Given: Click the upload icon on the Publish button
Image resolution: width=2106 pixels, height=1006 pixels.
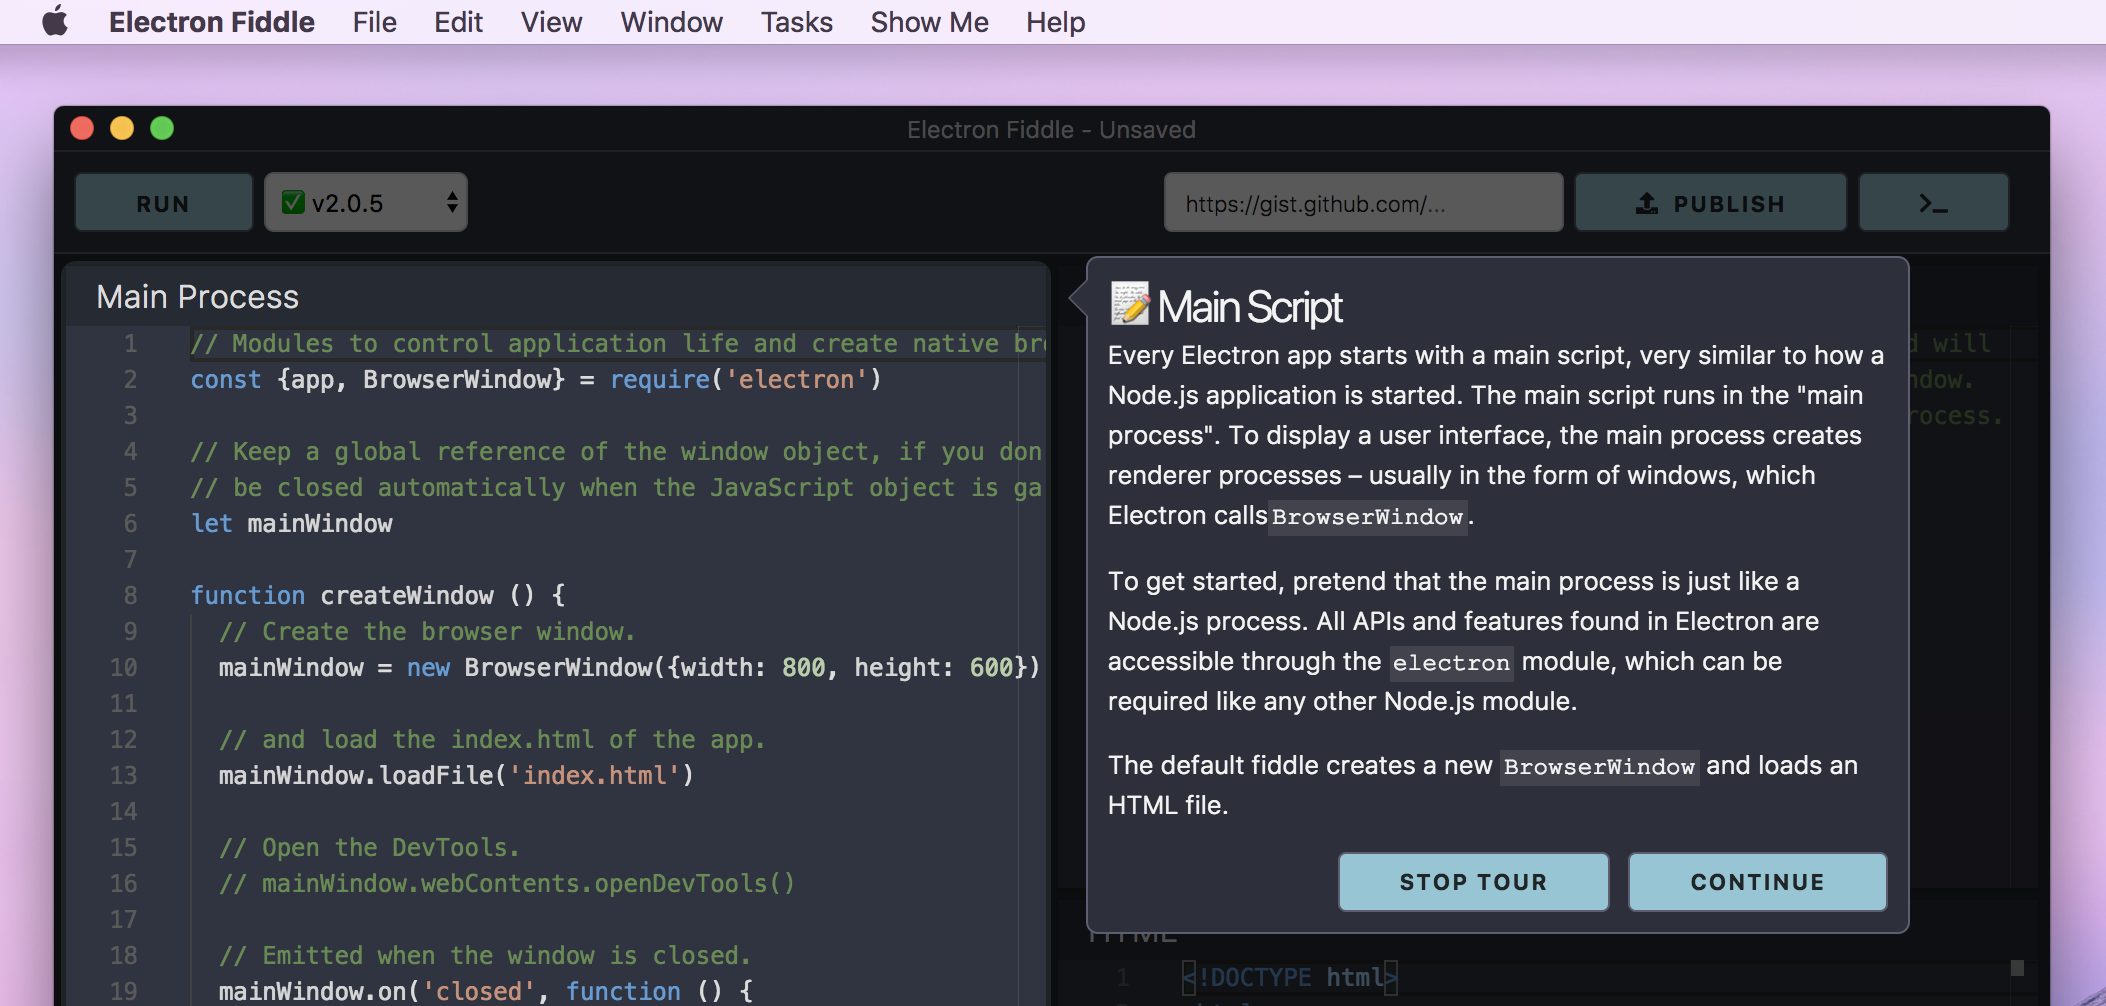Looking at the screenshot, I should point(1647,203).
